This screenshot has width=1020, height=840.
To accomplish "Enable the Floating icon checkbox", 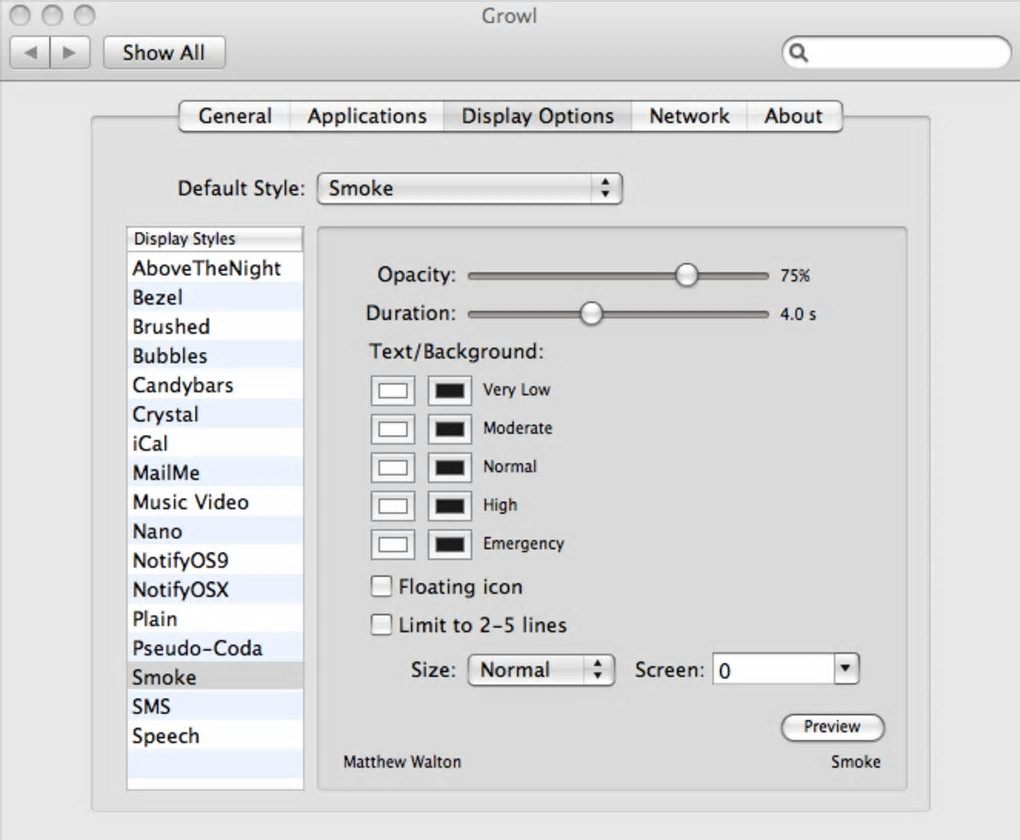I will [x=381, y=586].
